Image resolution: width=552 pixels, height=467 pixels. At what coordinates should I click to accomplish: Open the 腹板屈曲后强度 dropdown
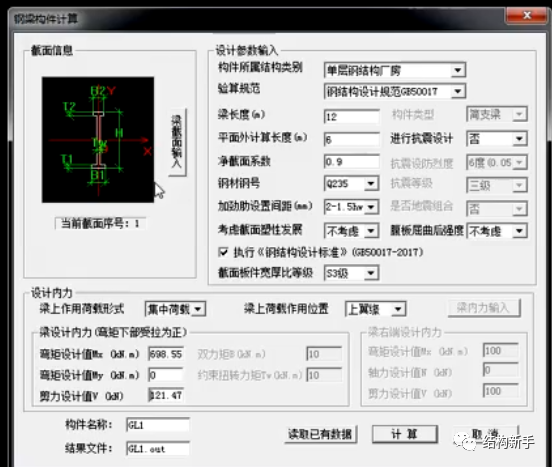click(x=497, y=231)
